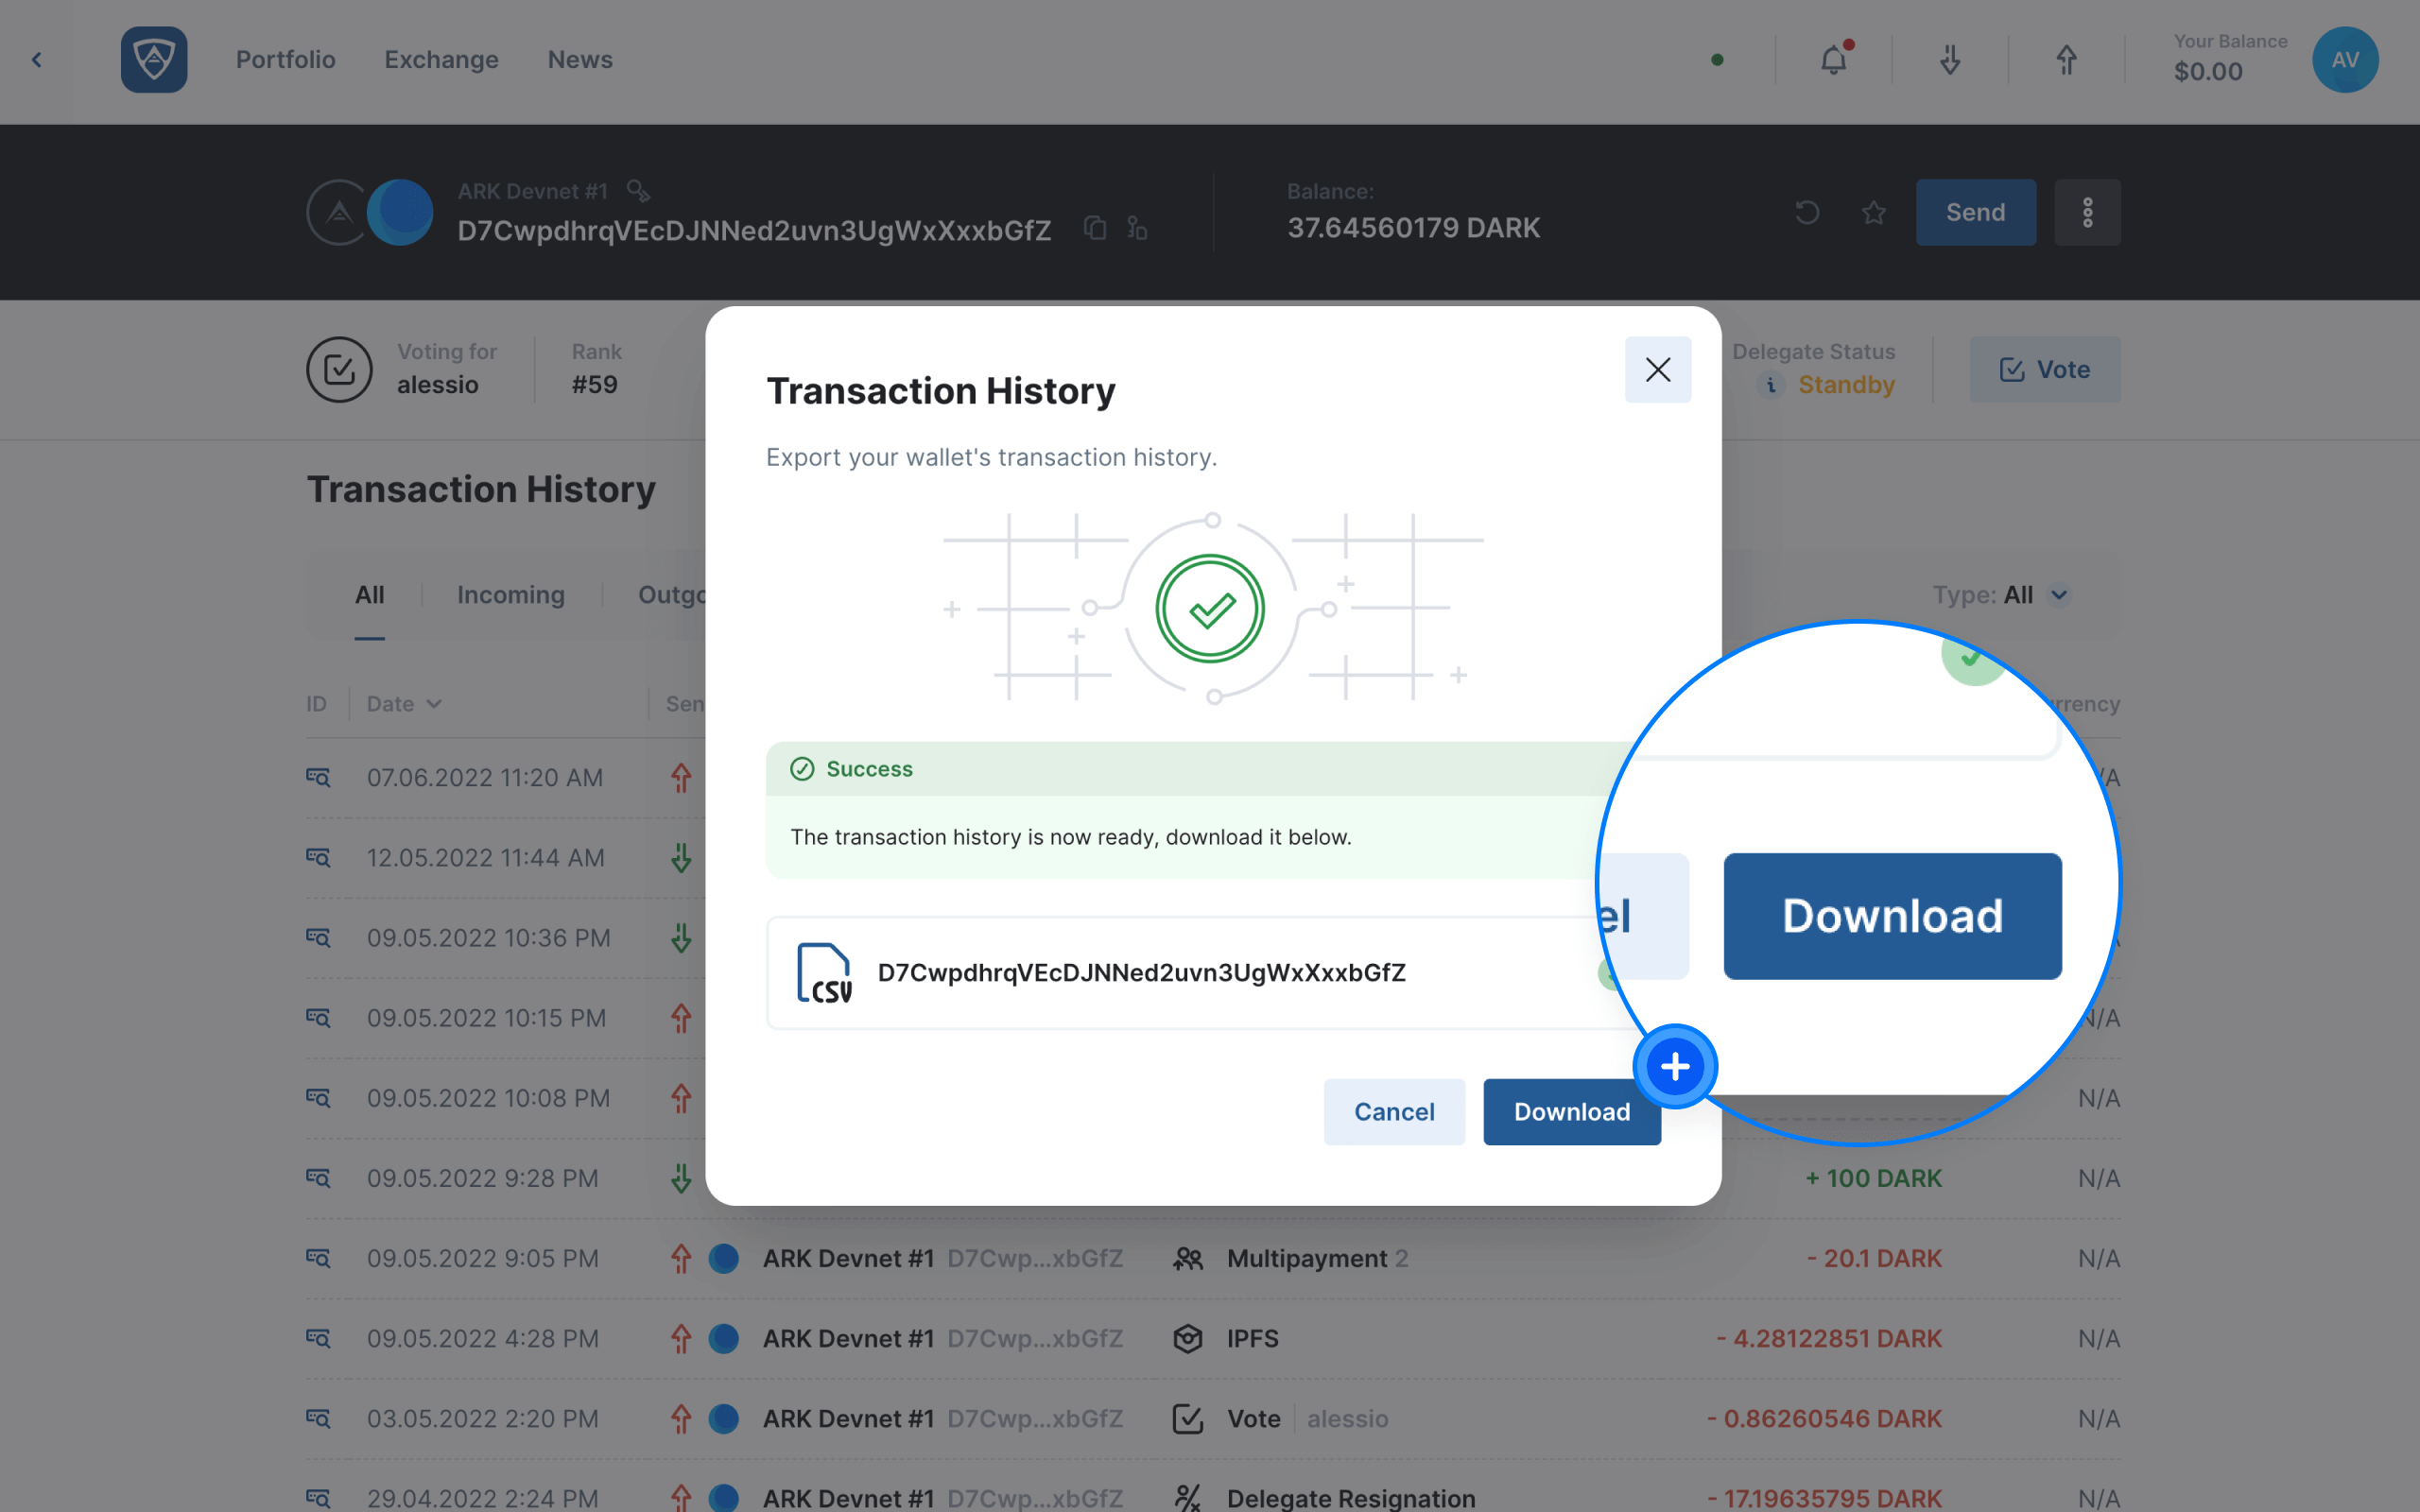Click the Vote button
The width and height of the screenshot is (2420, 1512).
pos(2044,369)
